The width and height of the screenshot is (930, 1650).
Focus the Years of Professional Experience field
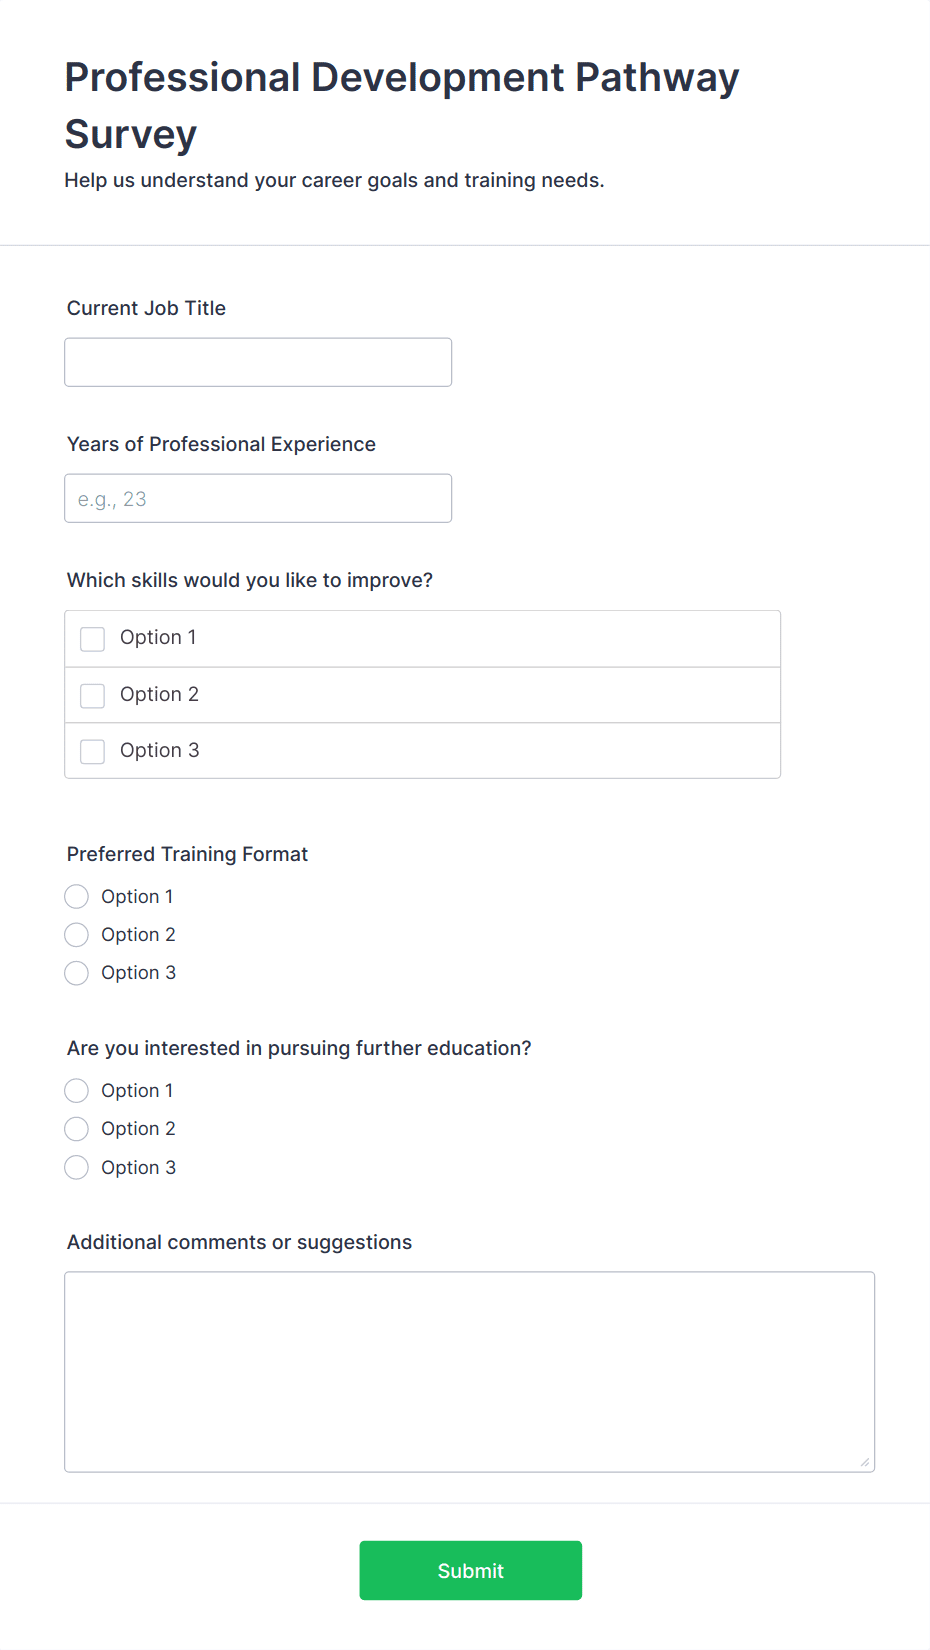[258, 498]
